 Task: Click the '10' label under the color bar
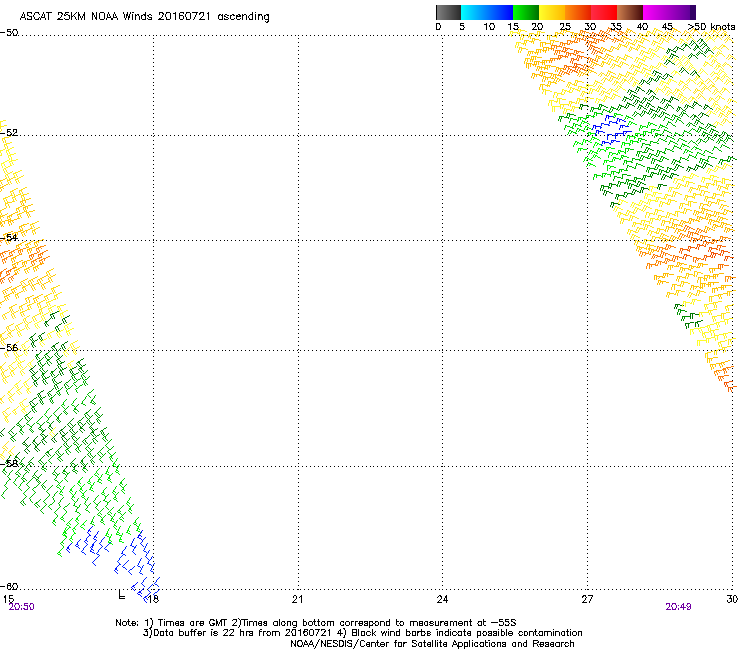point(489,27)
